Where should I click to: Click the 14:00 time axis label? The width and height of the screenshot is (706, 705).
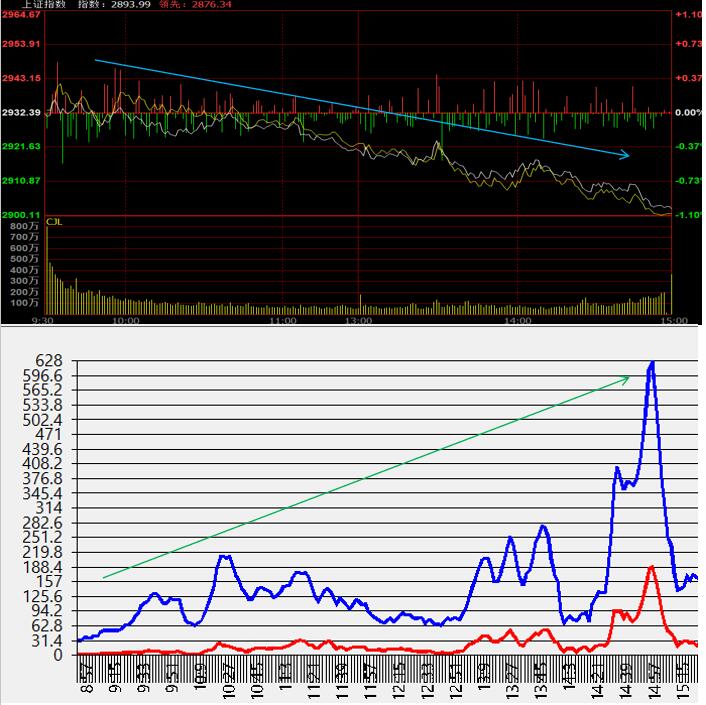coord(518,321)
